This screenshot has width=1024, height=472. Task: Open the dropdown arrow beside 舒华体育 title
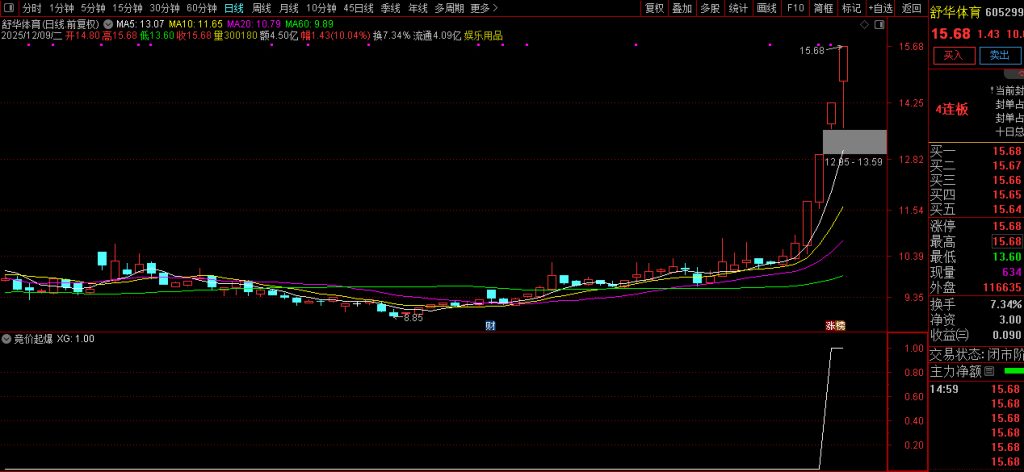click(x=107, y=22)
